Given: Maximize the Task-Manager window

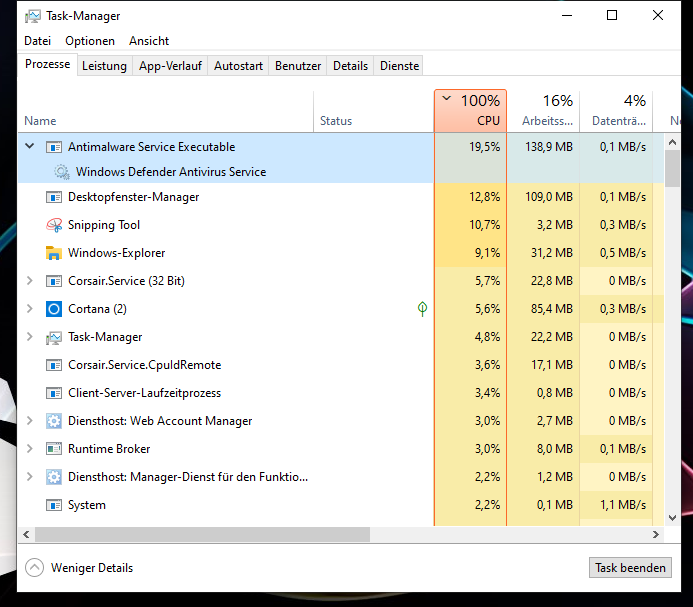Looking at the screenshot, I should click(612, 15).
